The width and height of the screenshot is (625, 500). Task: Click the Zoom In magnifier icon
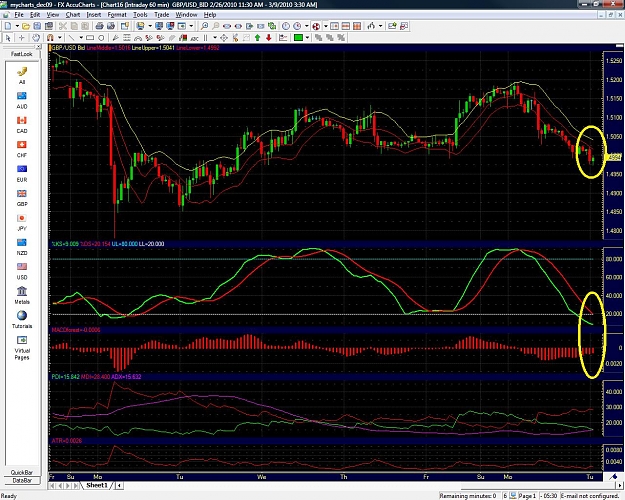pyautogui.click(x=204, y=26)
